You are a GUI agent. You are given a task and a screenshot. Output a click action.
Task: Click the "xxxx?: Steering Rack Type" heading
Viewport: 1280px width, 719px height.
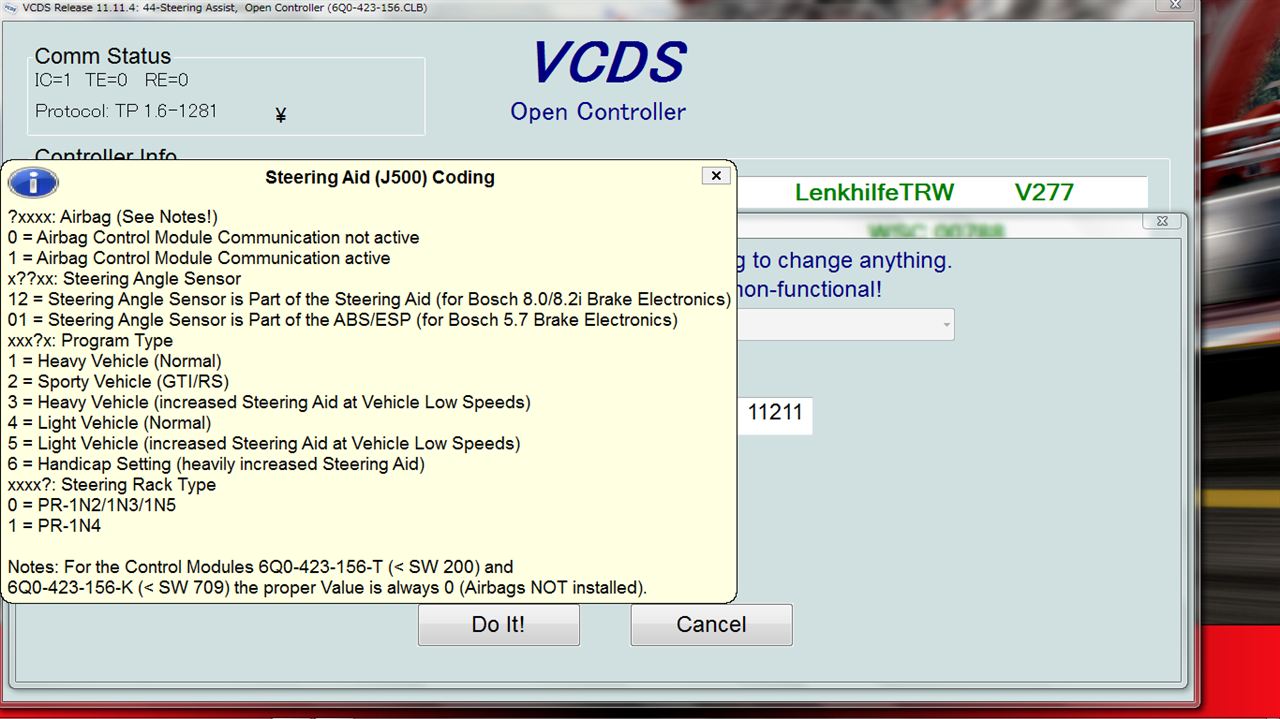pyautogui.click(x=112, y=485)
